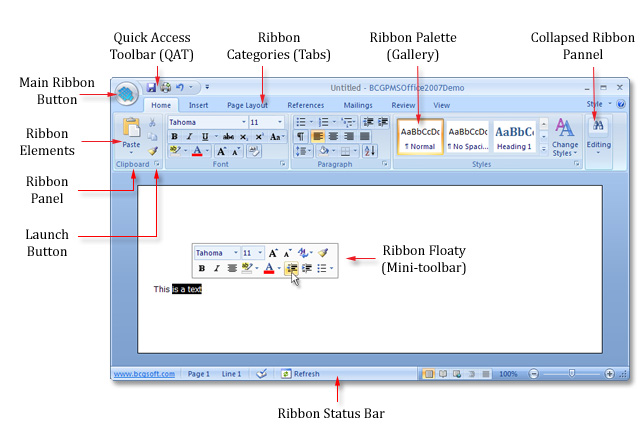The width and height of the screenshot is (640, 431).
Task: Save the document from the Quick Access Toolbar
Action: click(x=151, y=87)
